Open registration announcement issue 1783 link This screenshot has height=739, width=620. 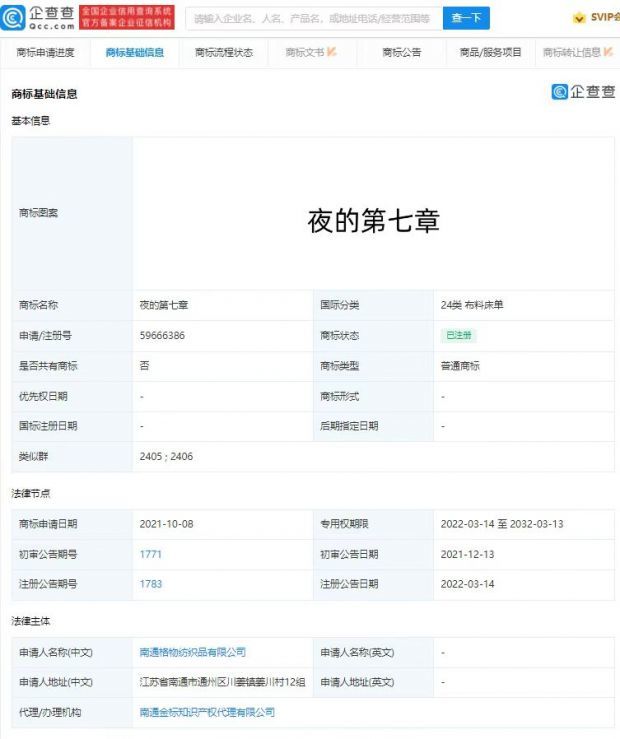[x=151, y=584]
